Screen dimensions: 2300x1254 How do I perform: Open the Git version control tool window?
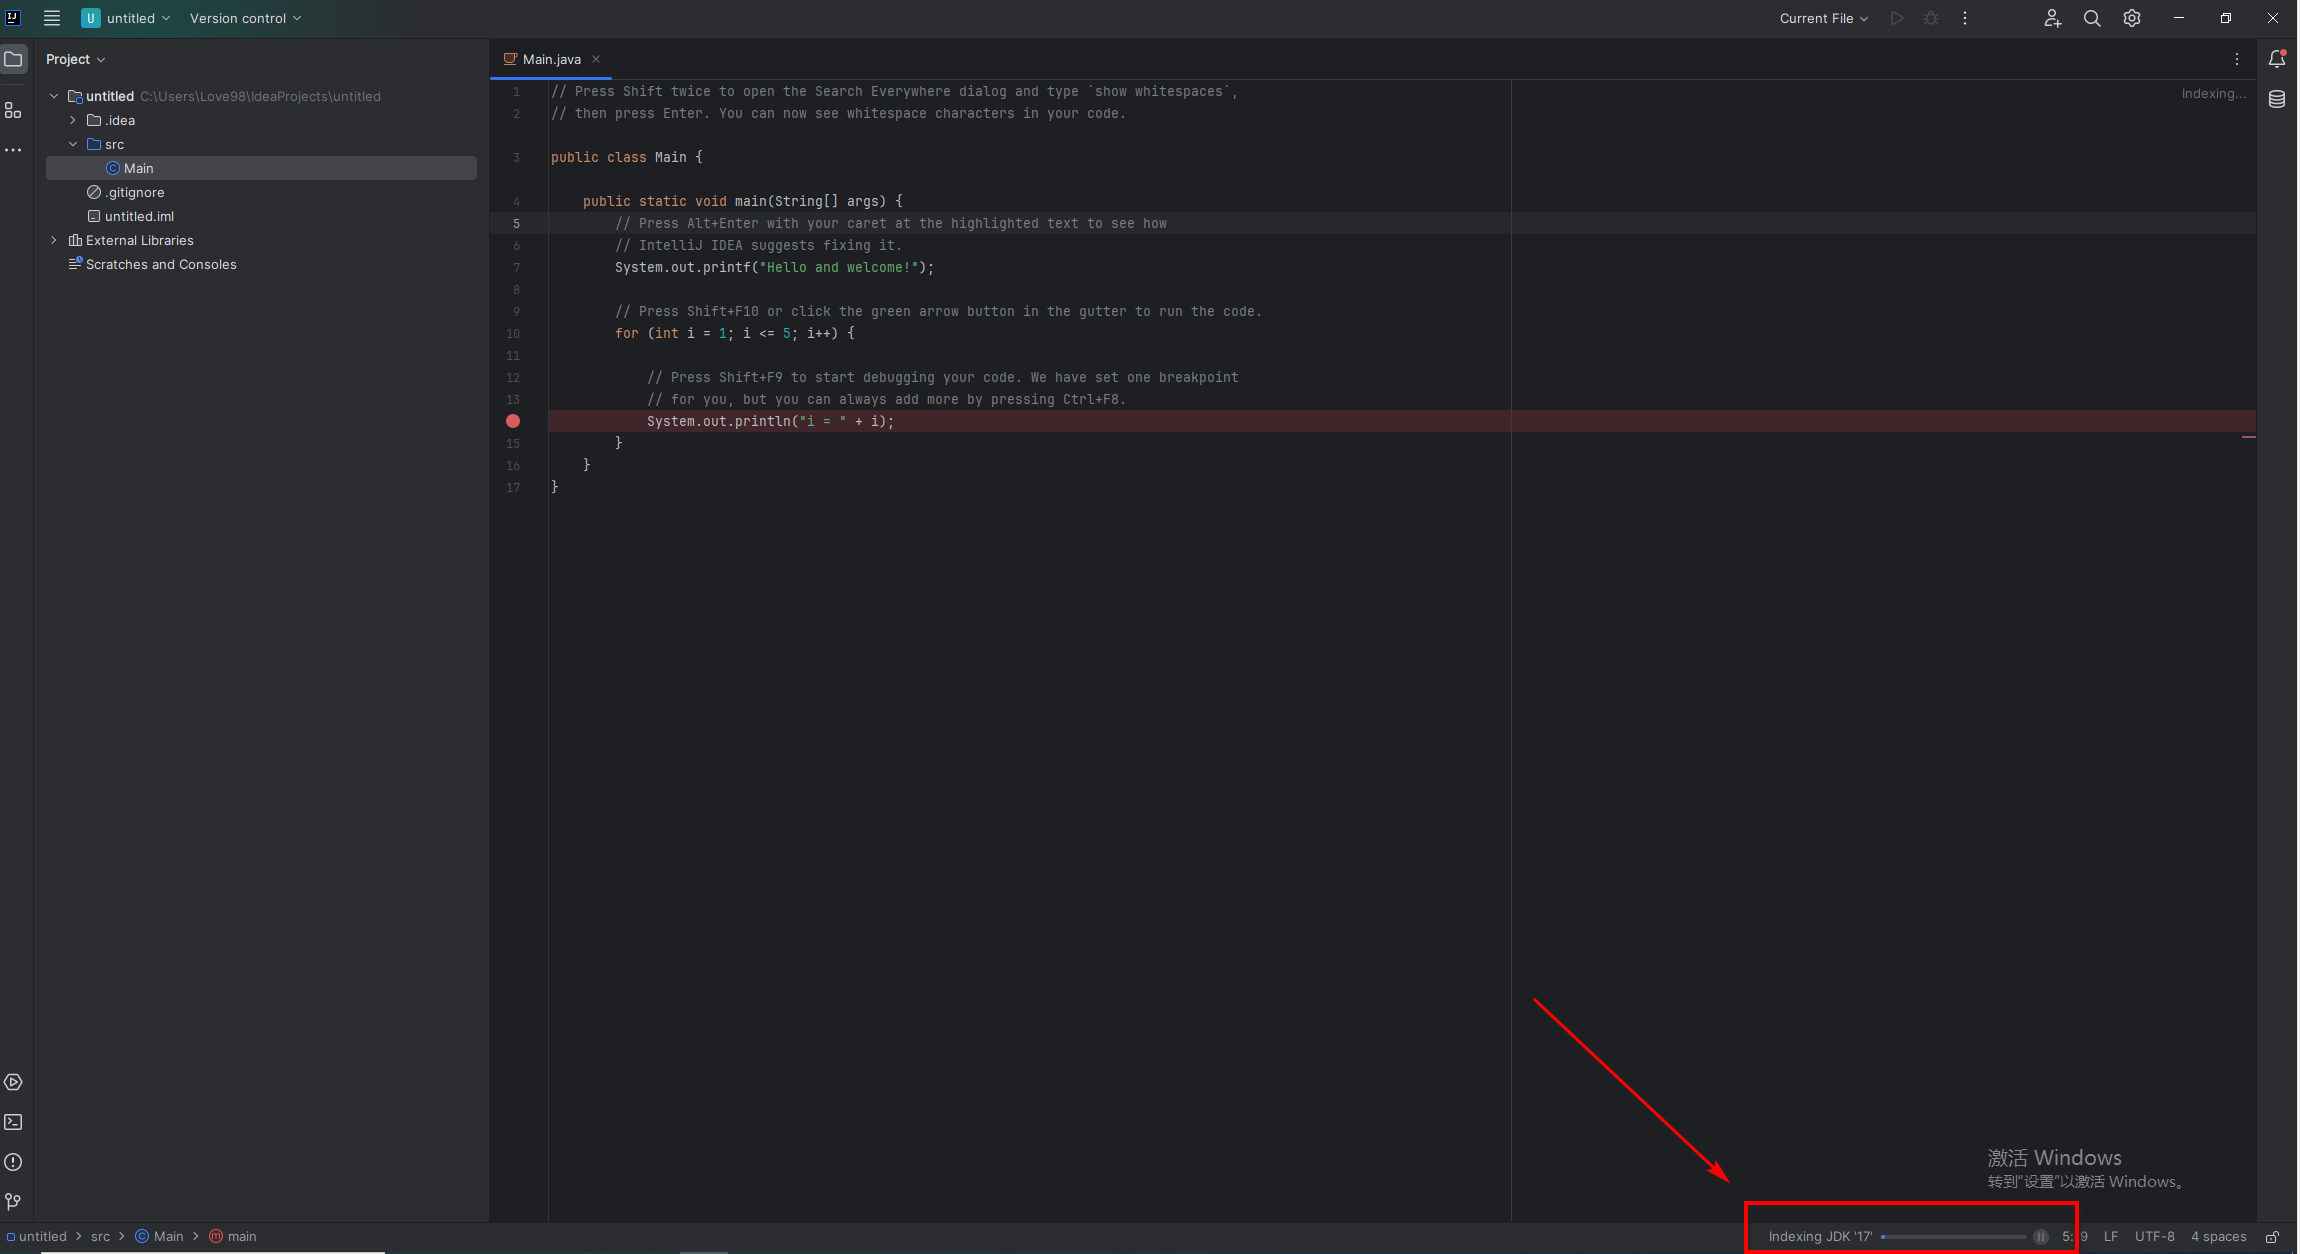13,1201
